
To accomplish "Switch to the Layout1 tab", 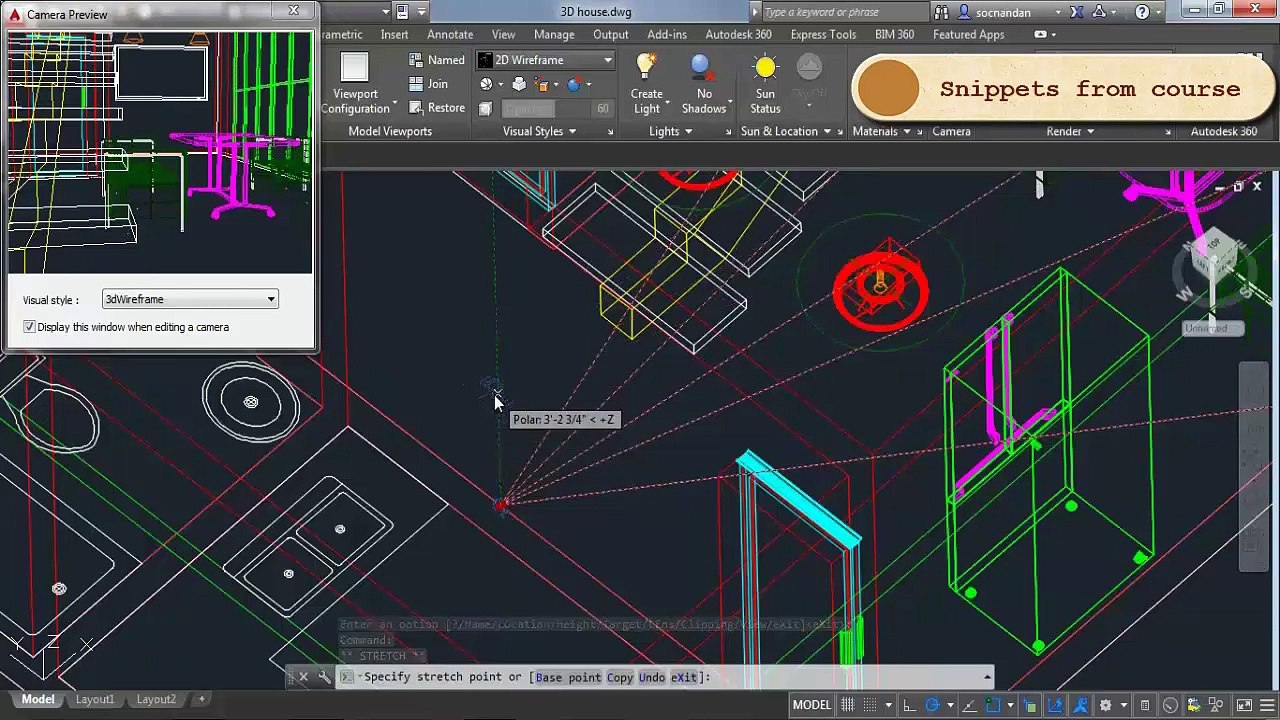I will click(95, 699).
